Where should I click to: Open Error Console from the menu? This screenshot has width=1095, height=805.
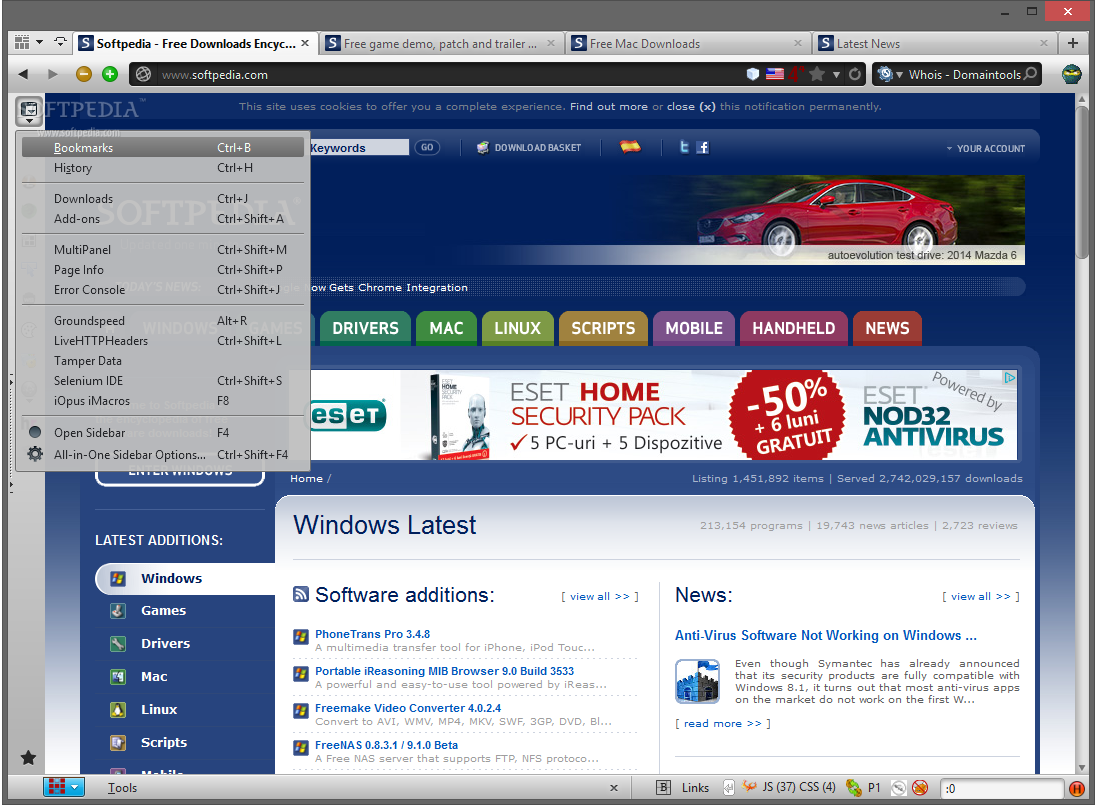[163, 290]
